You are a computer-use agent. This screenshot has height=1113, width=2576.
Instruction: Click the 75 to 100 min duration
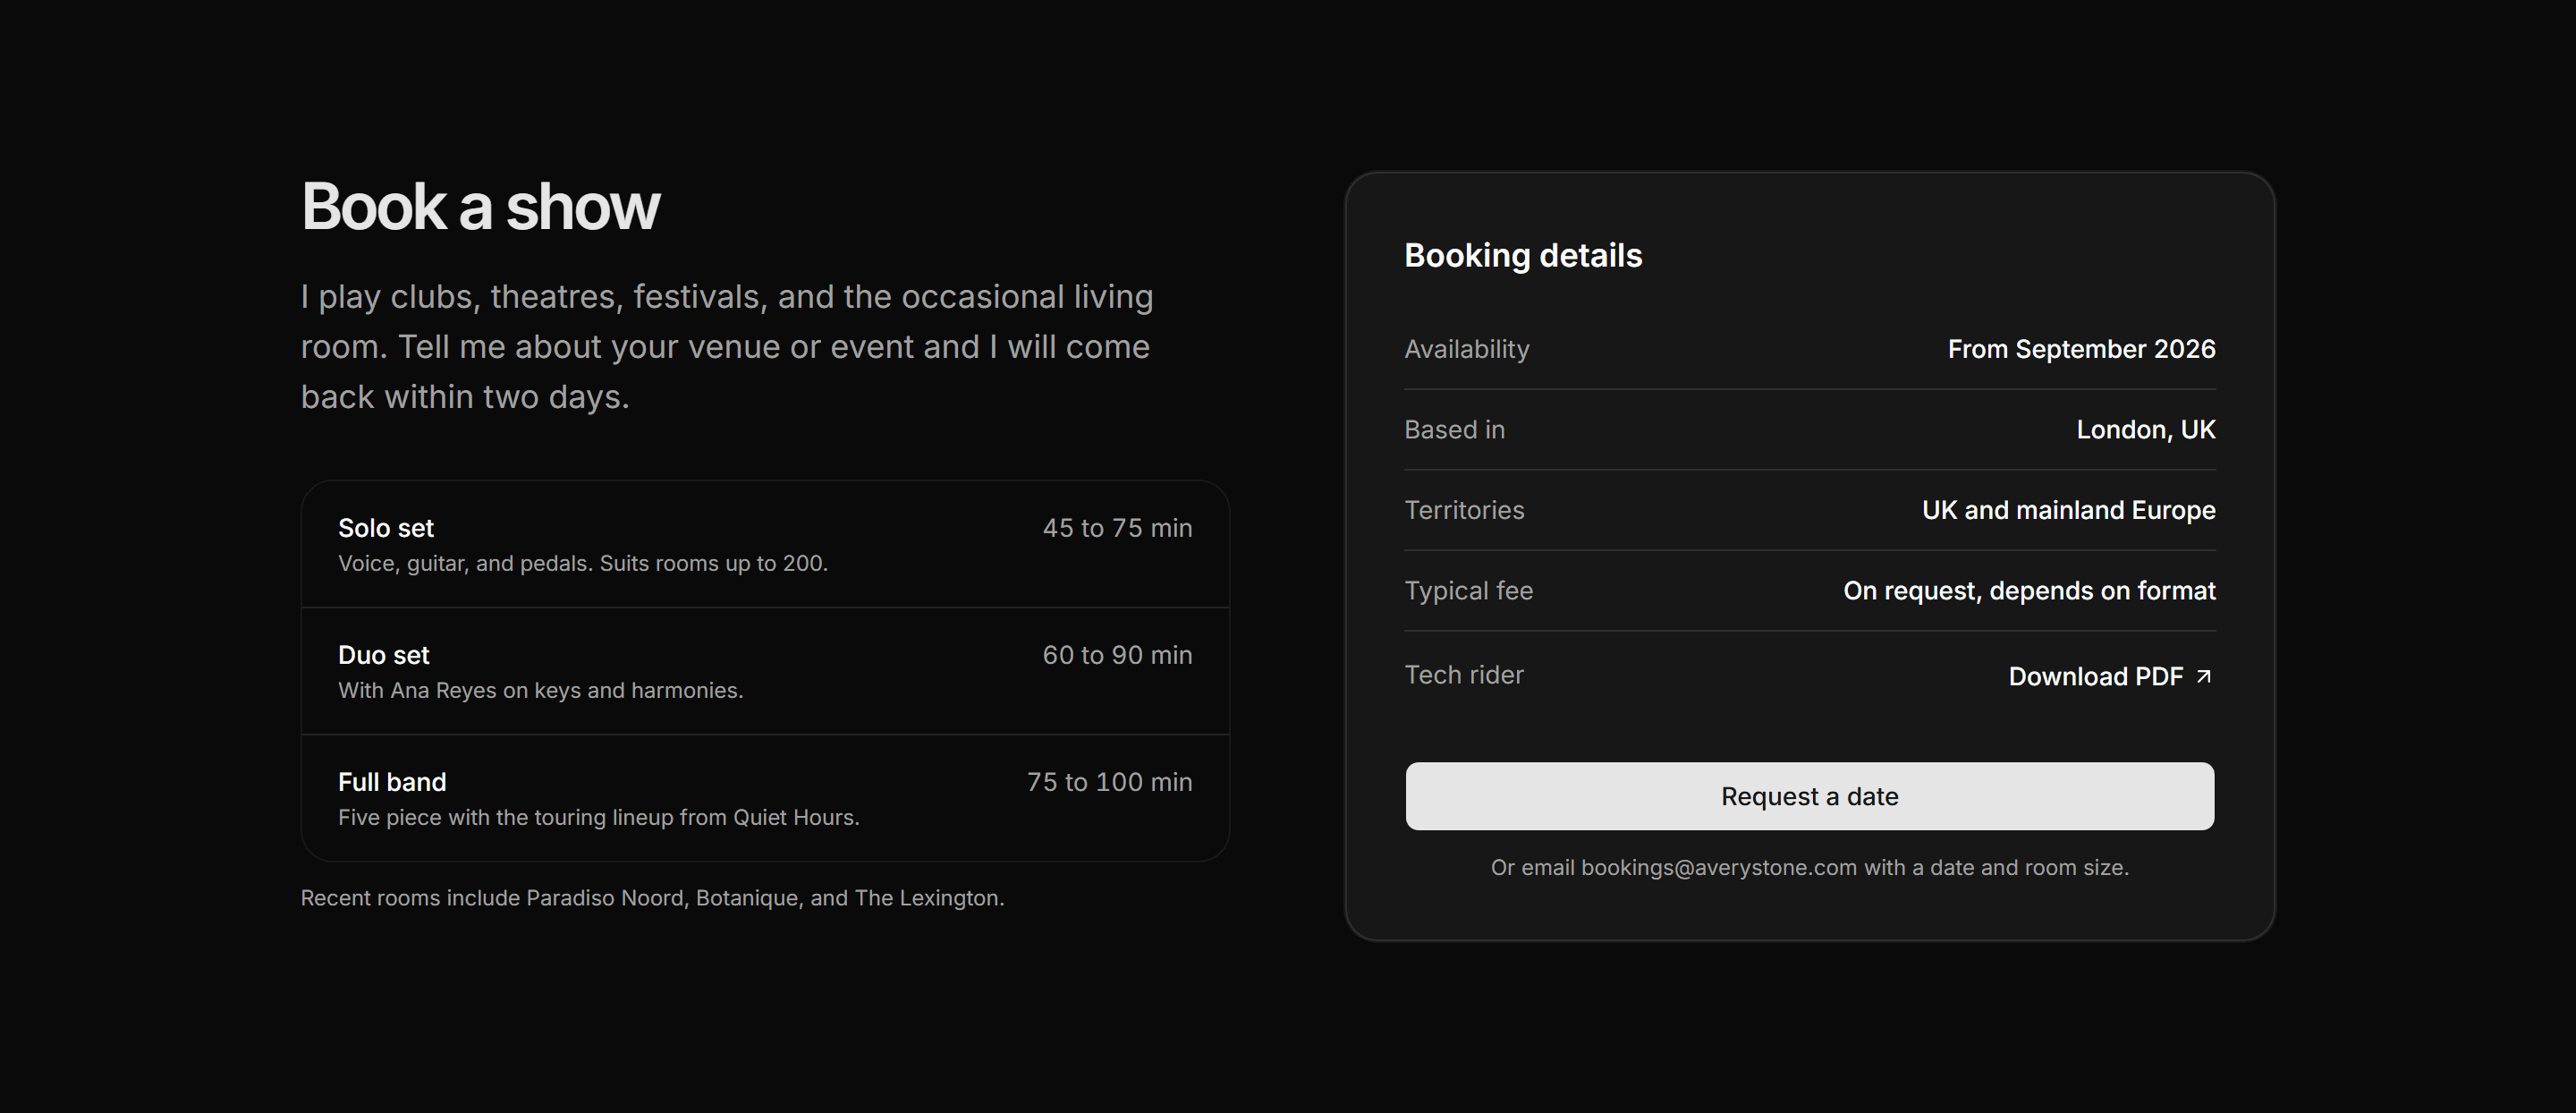pyautogui.click(x=1109, y=782)
